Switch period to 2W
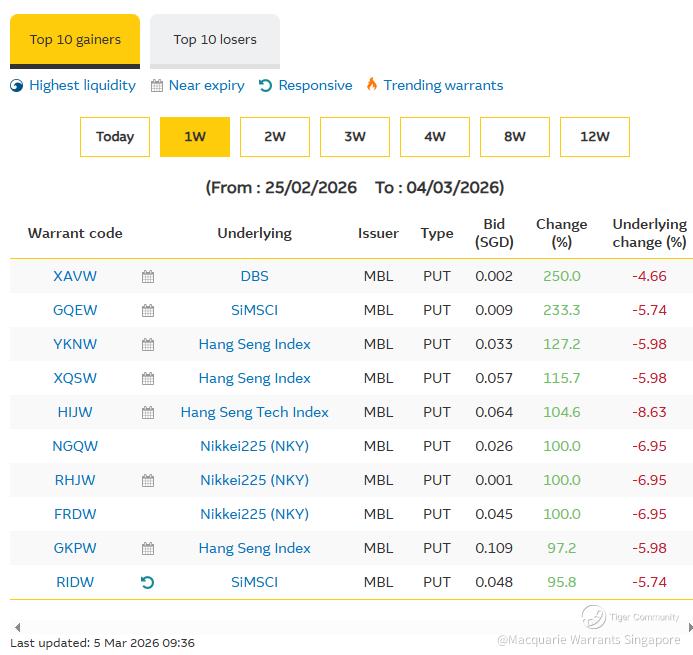The width and height of the screenshot is (693, 655). point(275,137)
